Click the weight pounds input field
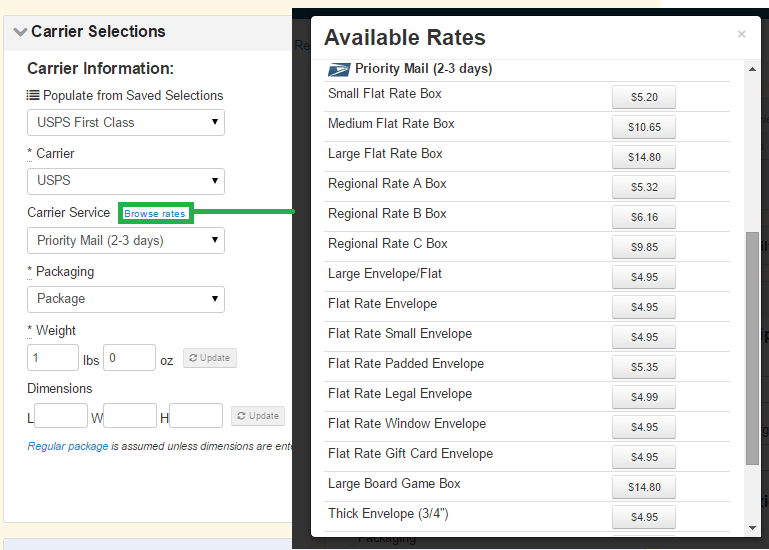 pos(53,358)
